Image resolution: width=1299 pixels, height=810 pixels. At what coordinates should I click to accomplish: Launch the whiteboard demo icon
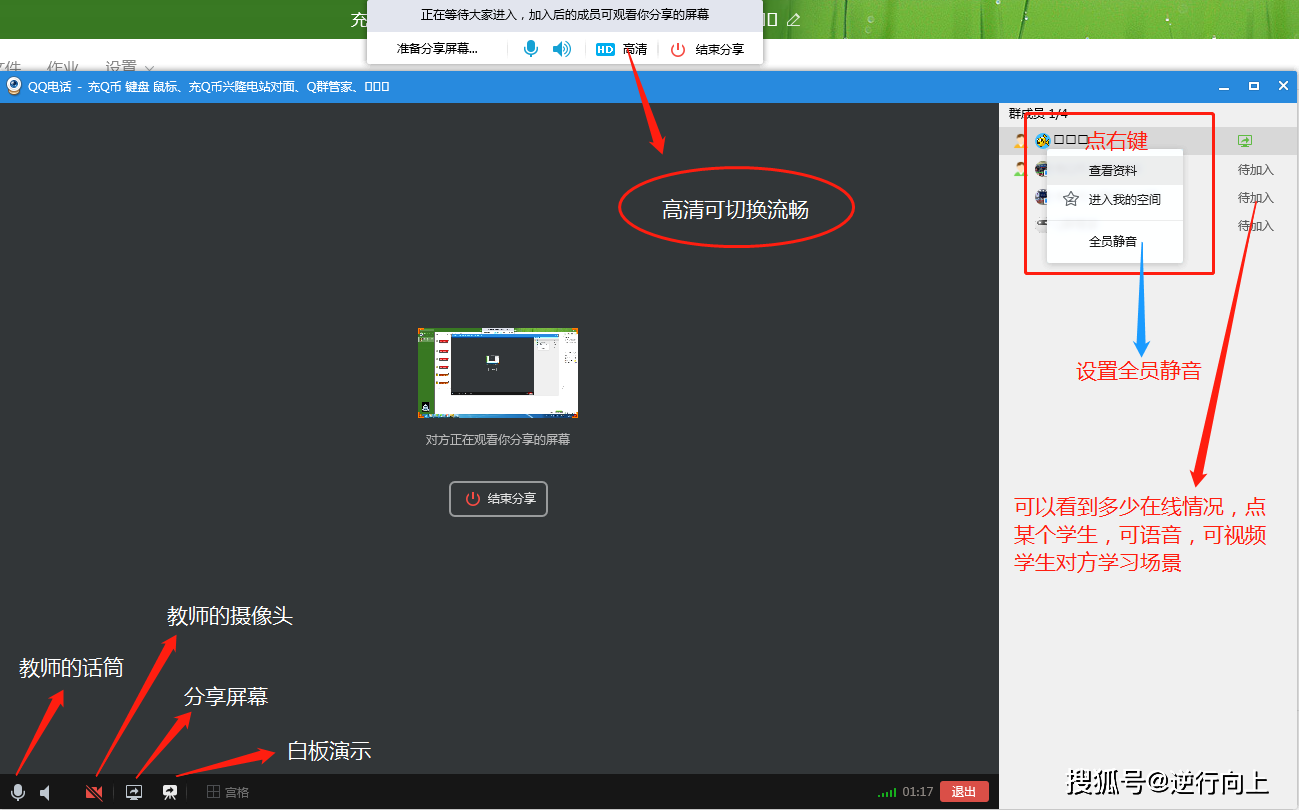coord(170,791)
